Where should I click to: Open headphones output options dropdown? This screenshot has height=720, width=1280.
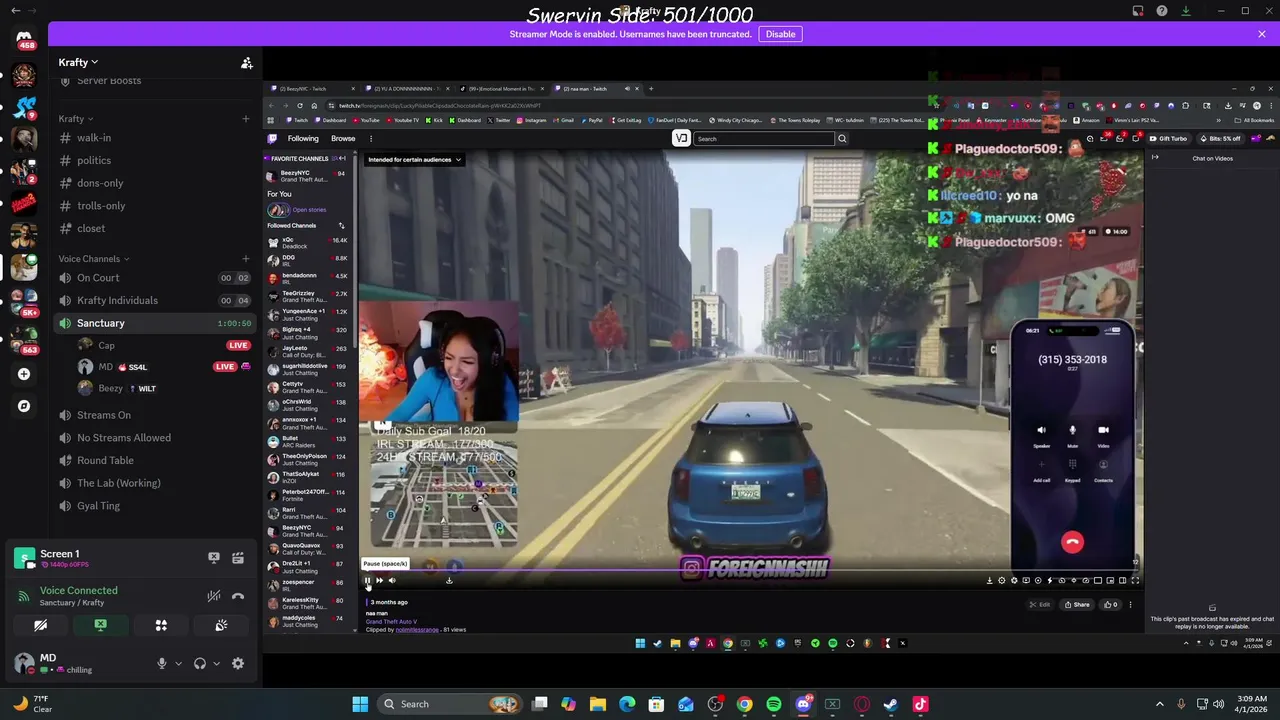(x=216, y=663)
